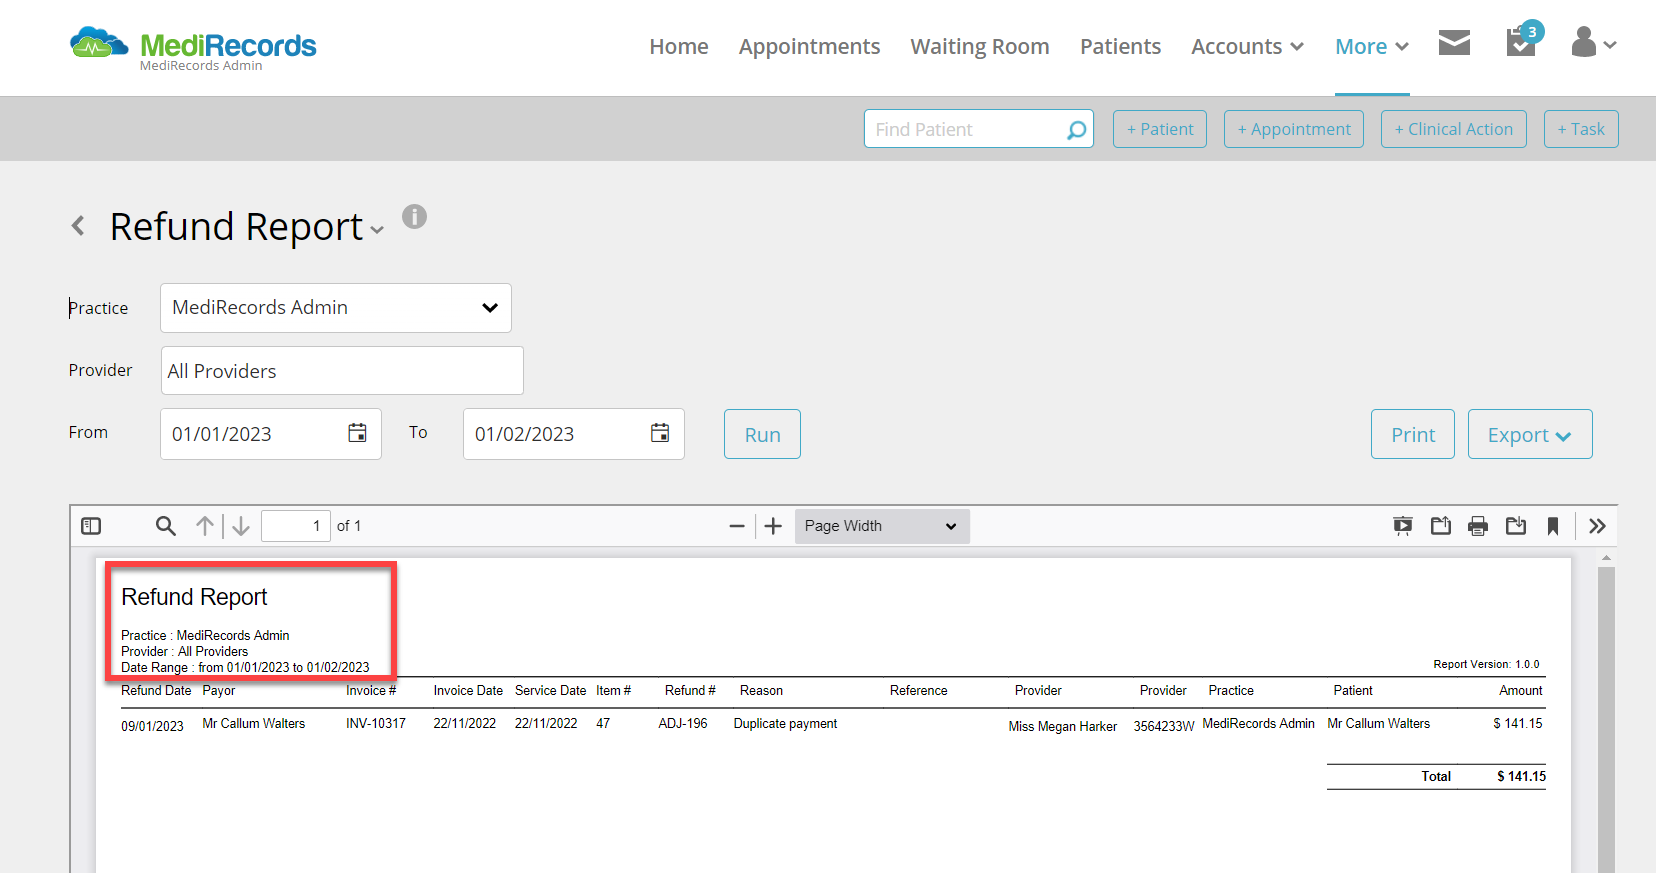Zoom in with the plus icon
Image resolution: width=1656 pixels, height=873 pixels.
pyautogui.click(x=773, y=526)
